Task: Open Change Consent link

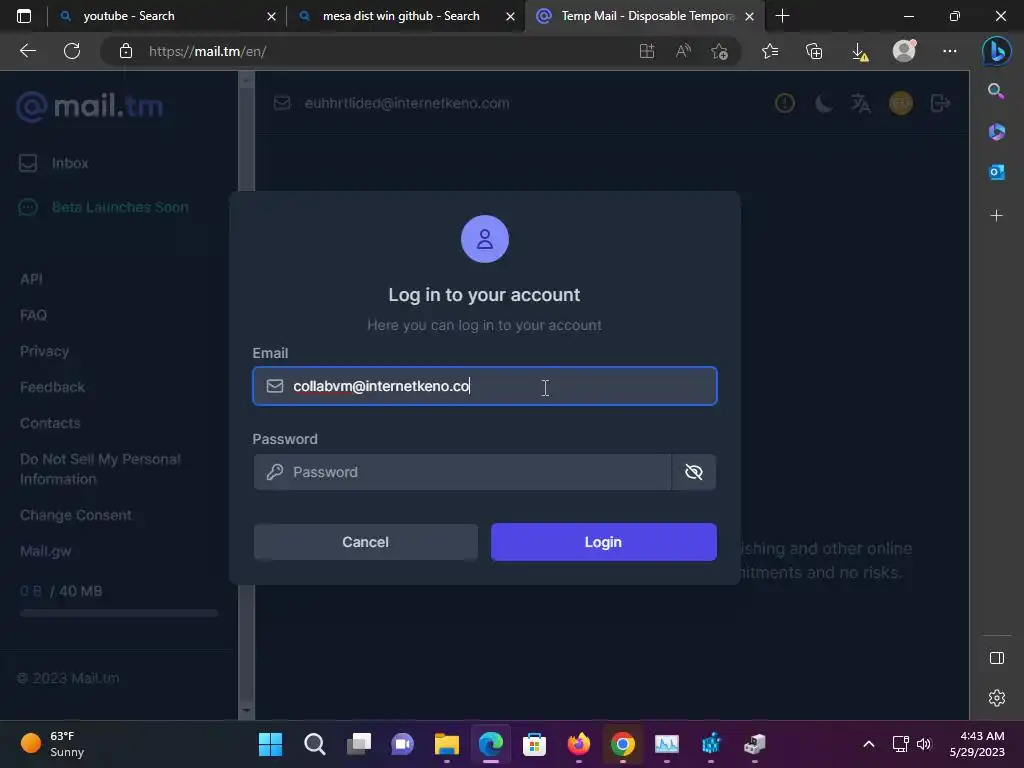Action: (x=76, y=515)
